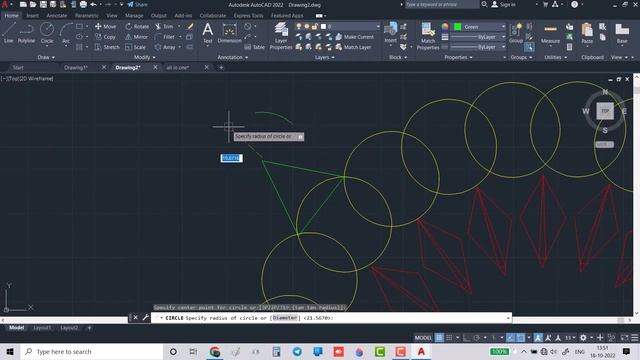This screenshot has width=640, height=360.
Task: Click the Plot (print) icon
Action: point(83,4)
